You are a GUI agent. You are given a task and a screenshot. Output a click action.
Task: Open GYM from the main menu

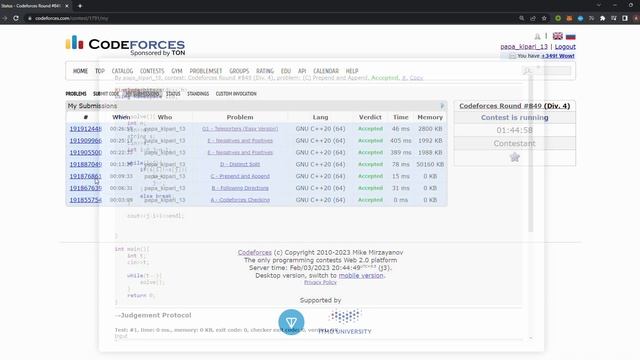click(x=177, y=71)
